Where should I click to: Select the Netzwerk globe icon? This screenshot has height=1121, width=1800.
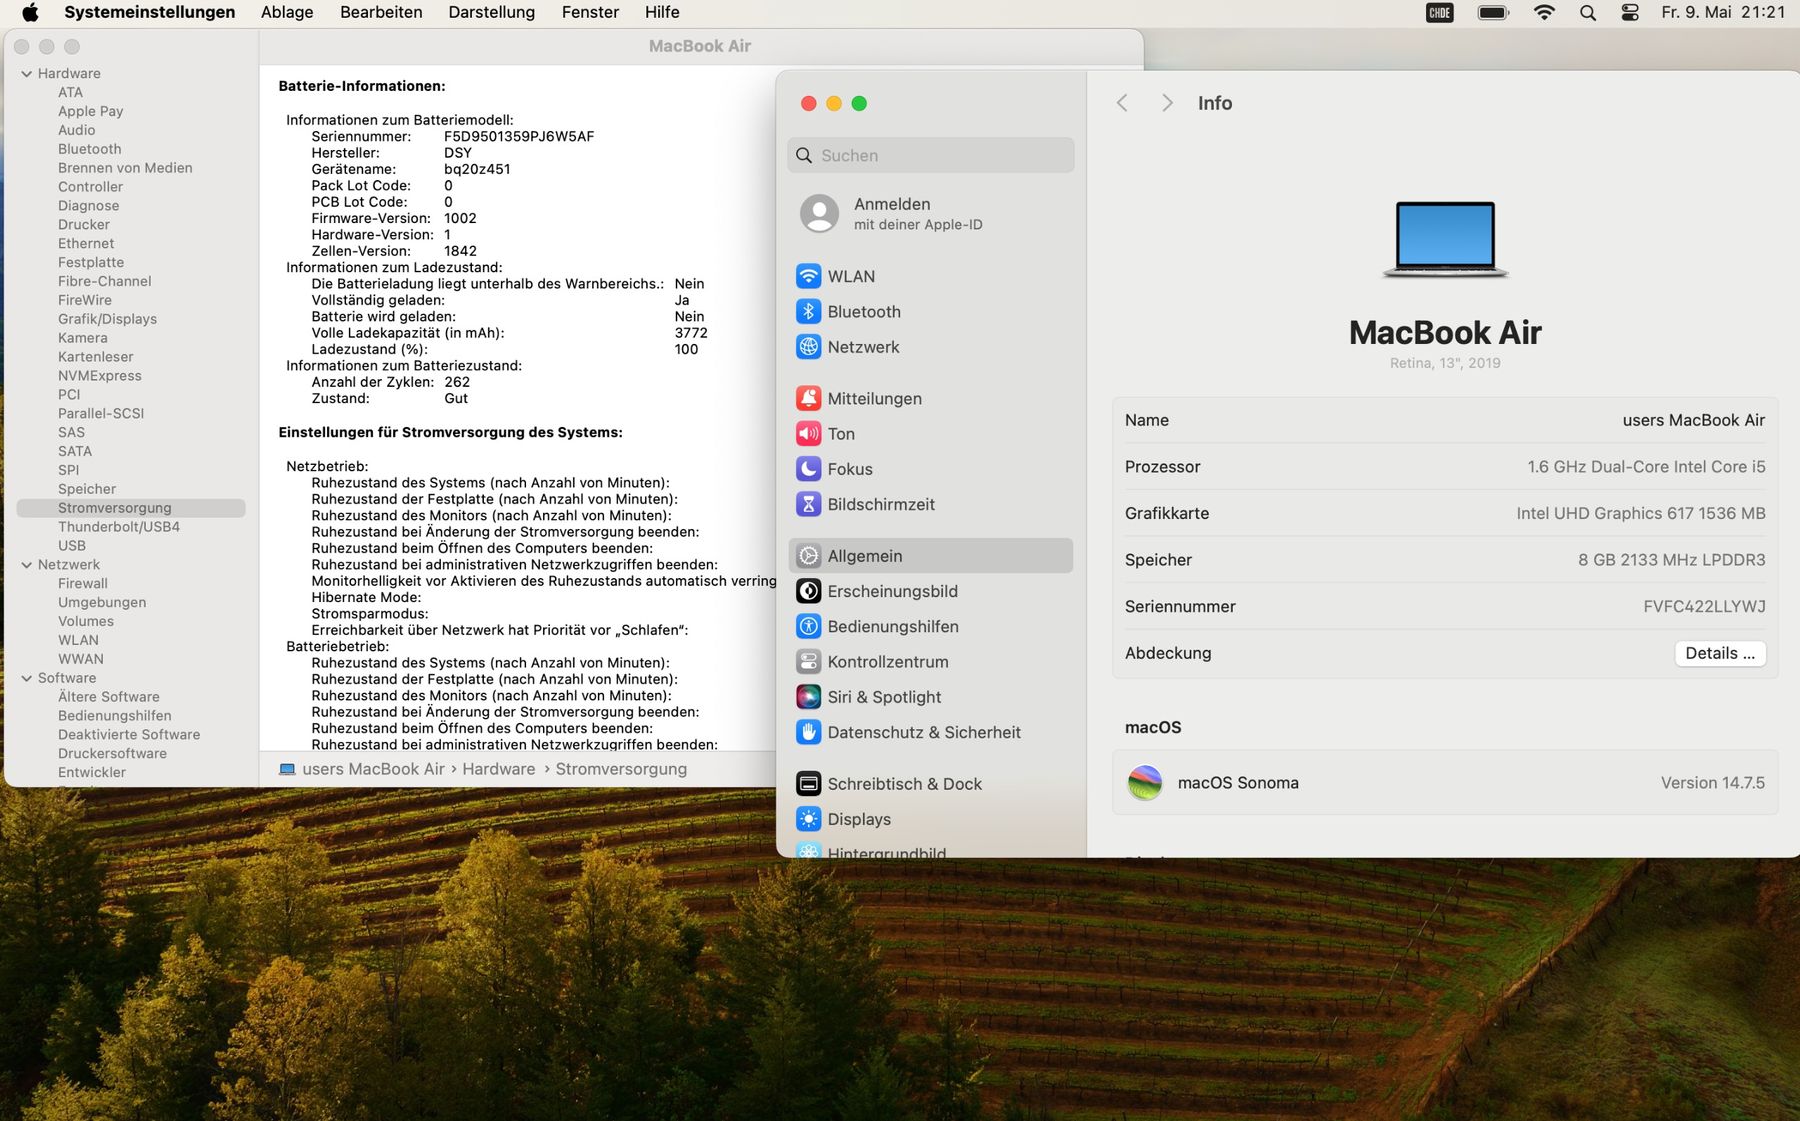[808, 347]
